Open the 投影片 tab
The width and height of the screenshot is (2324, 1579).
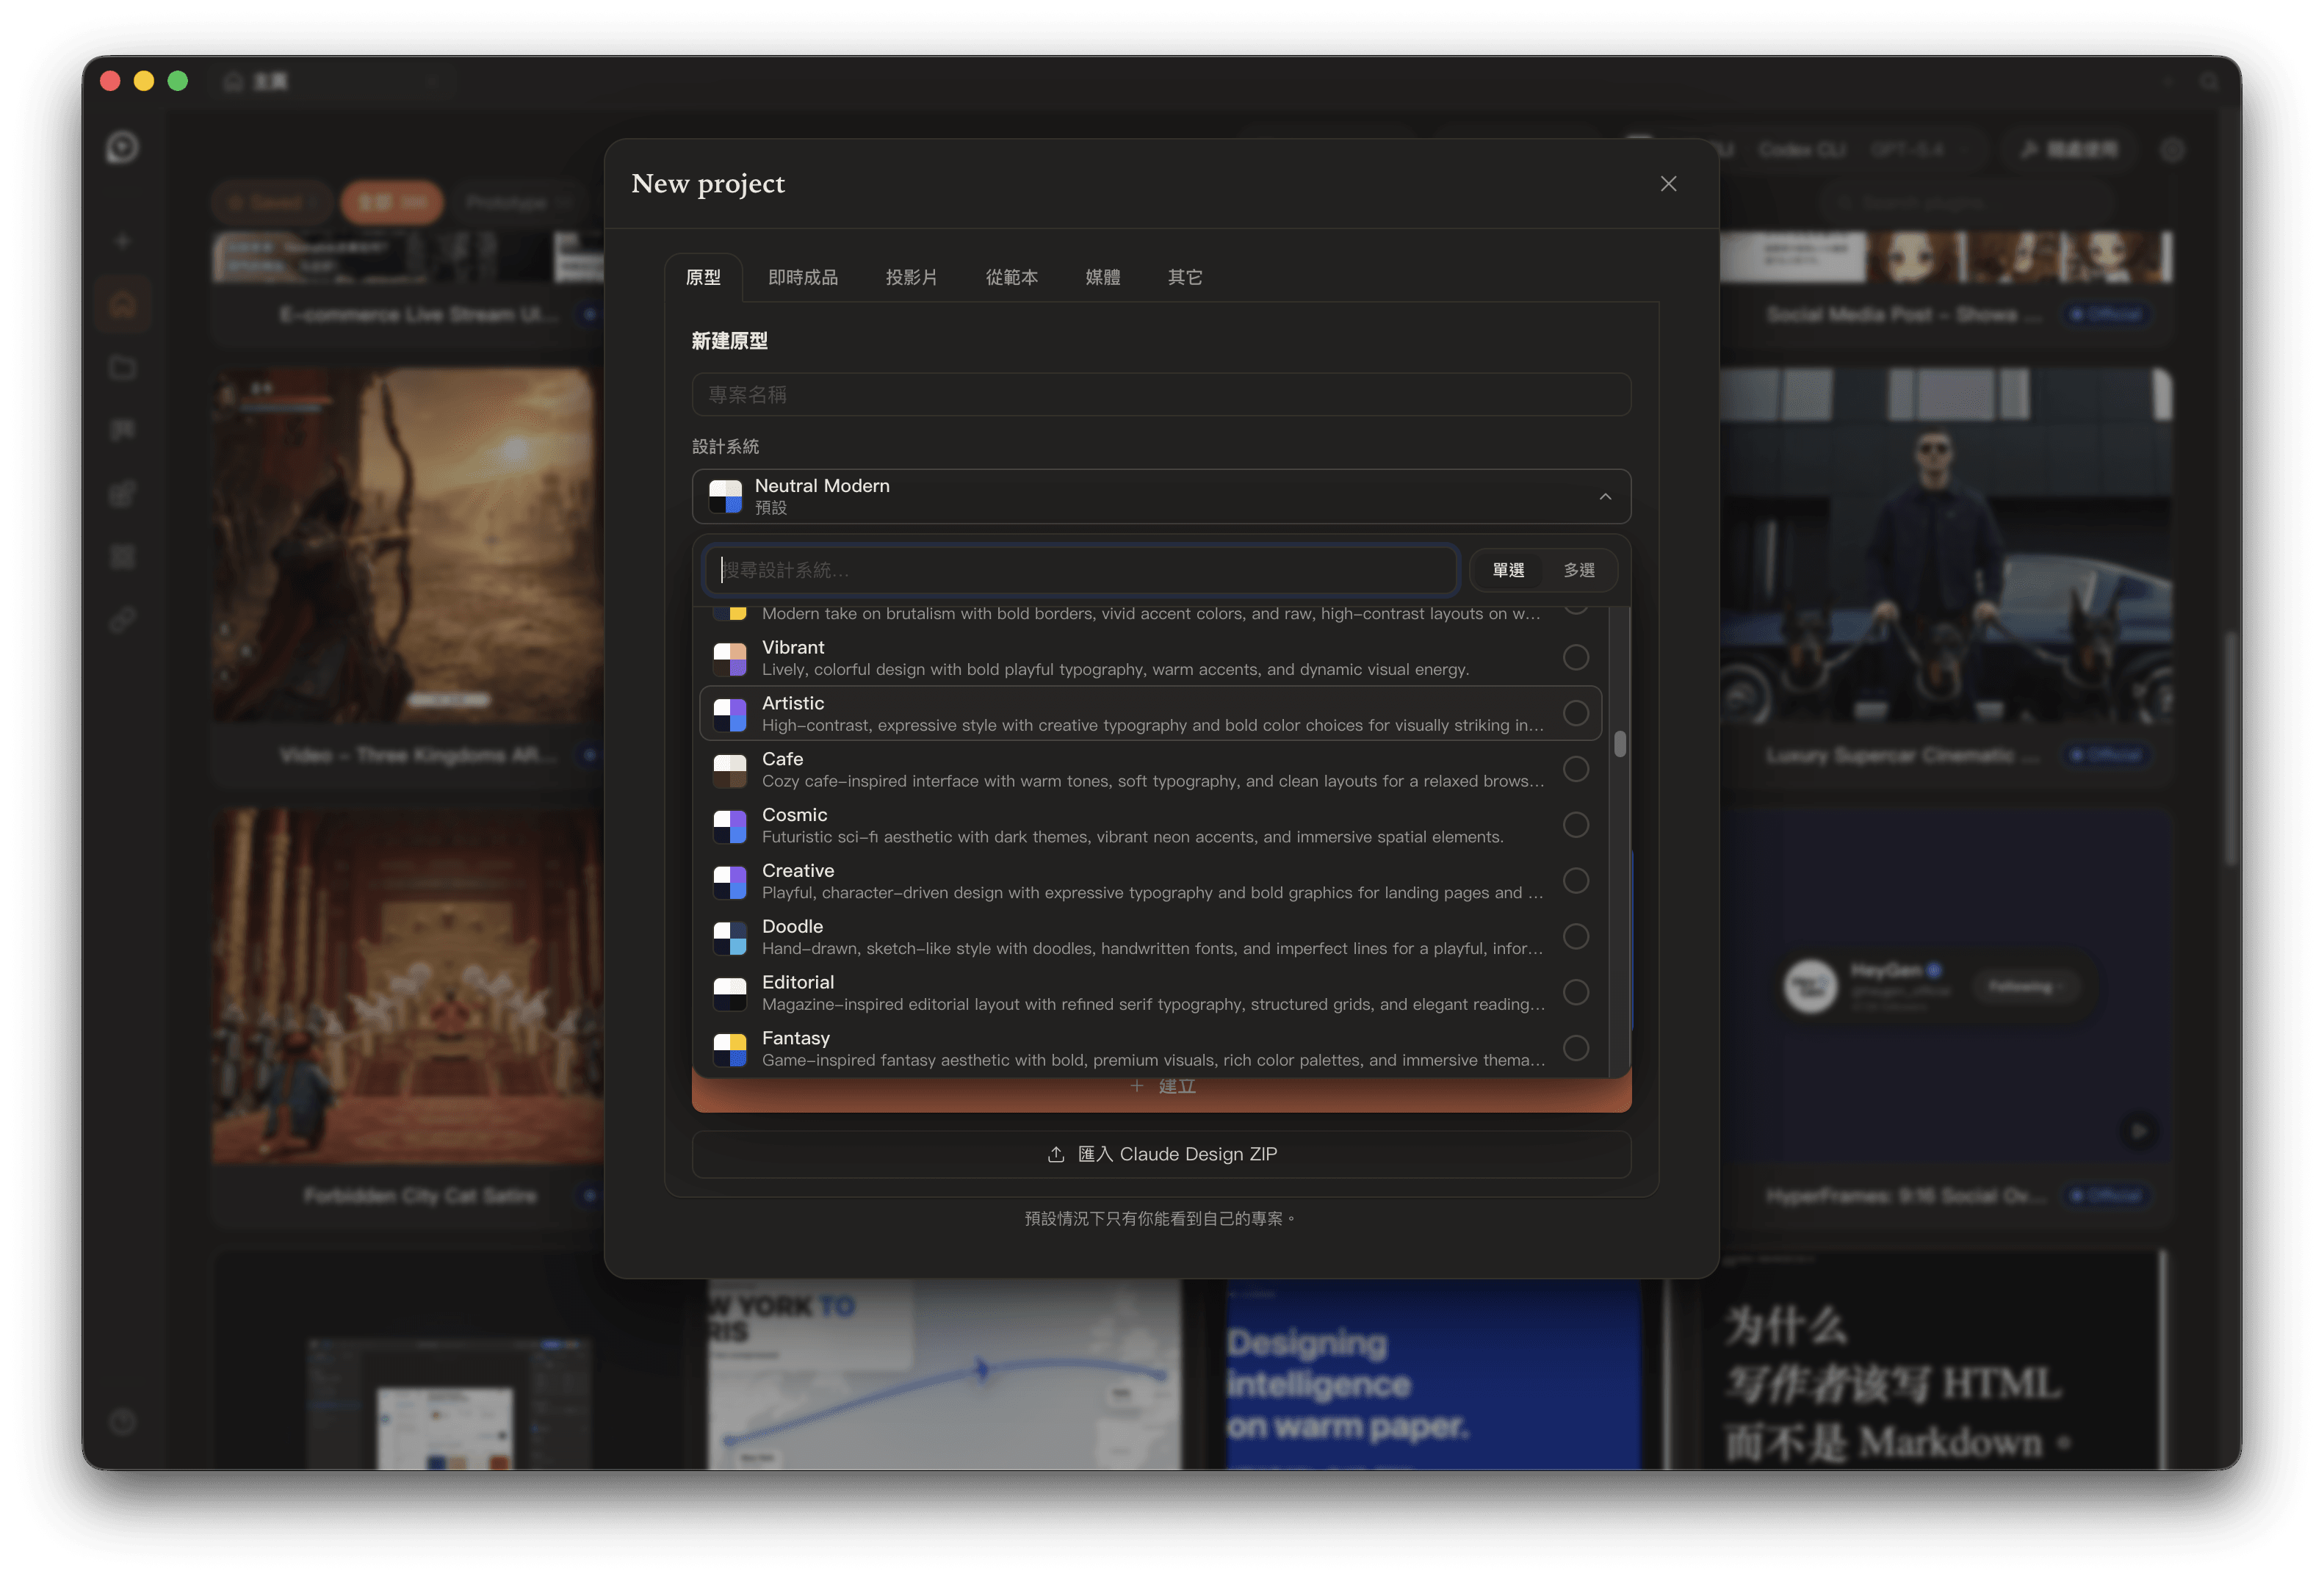(x=911, y=277)
